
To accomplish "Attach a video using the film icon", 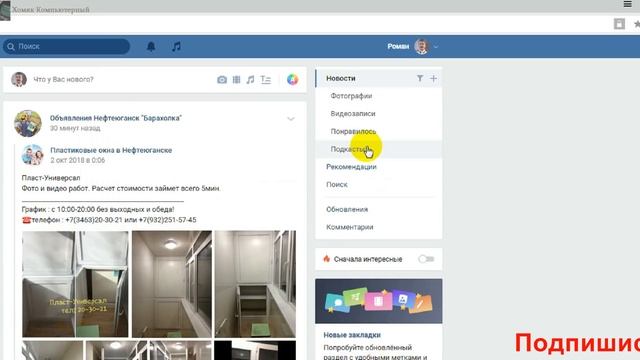I will [x=236, y=80].
